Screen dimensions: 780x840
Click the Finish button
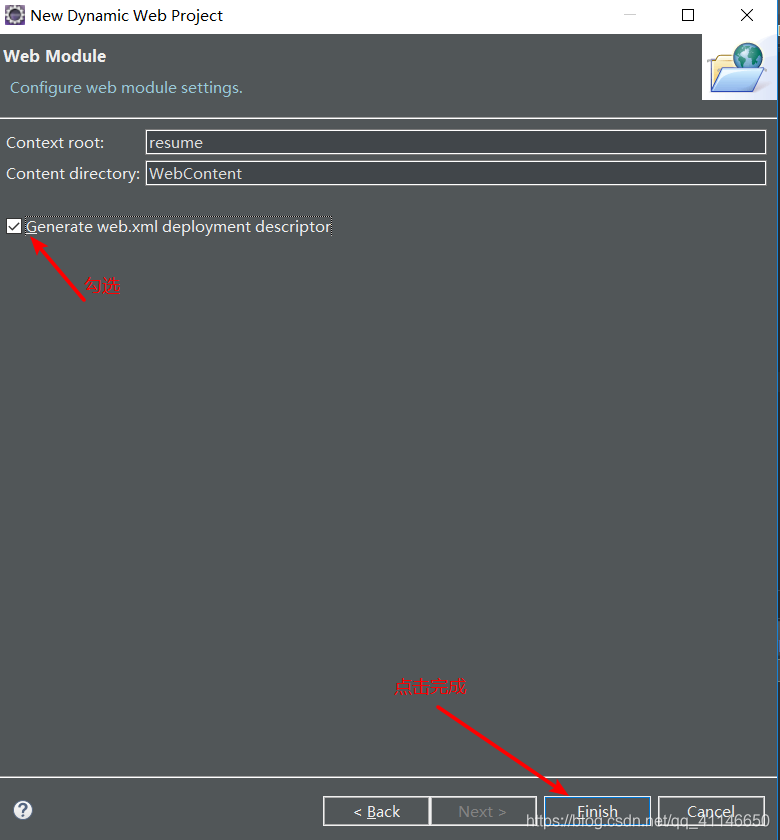597,811
